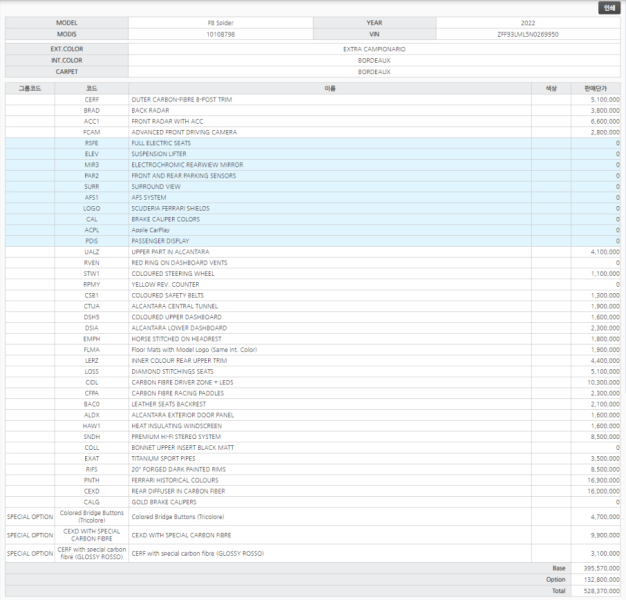Image resolution: width=626 pixels, height=600 pixels.
Task: Click 'UPPER PART IN ALCANTARA' option
Action: (170, 252)
